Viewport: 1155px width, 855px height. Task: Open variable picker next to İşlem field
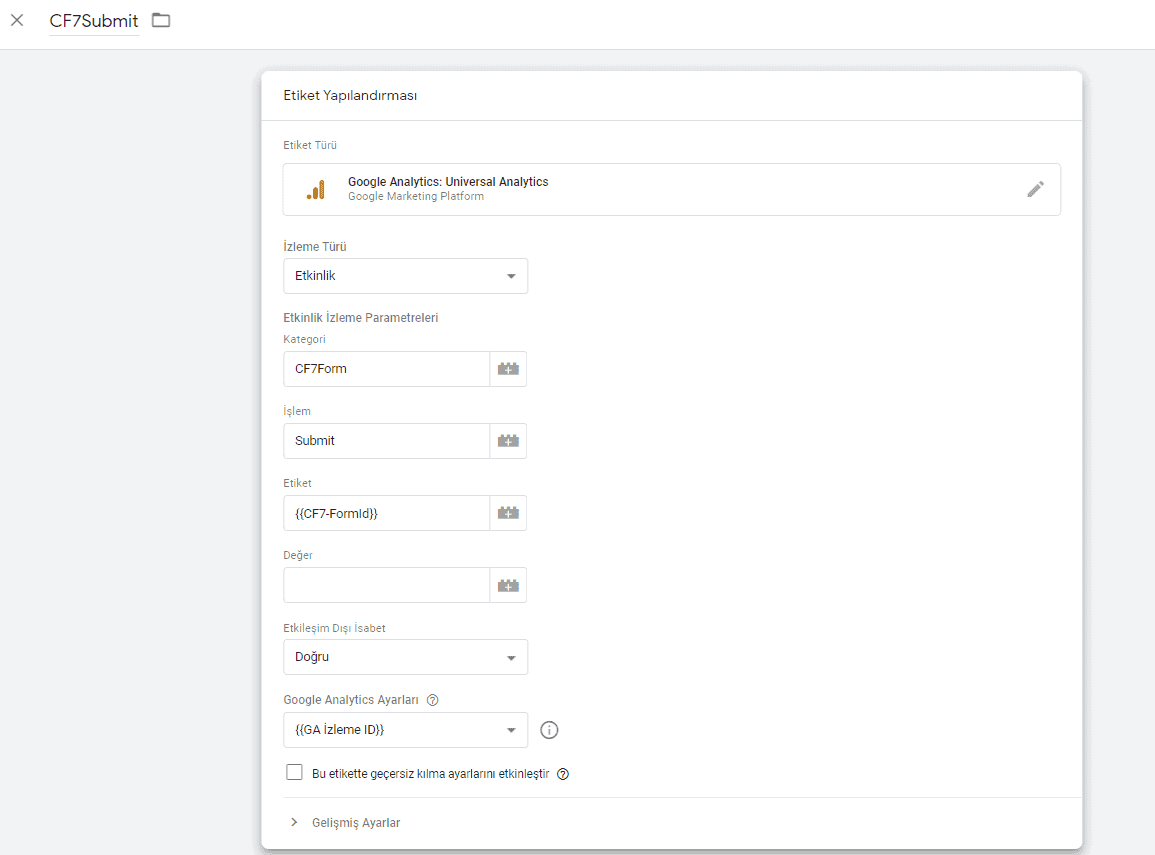pyautogui.click(x=508, y=441)
